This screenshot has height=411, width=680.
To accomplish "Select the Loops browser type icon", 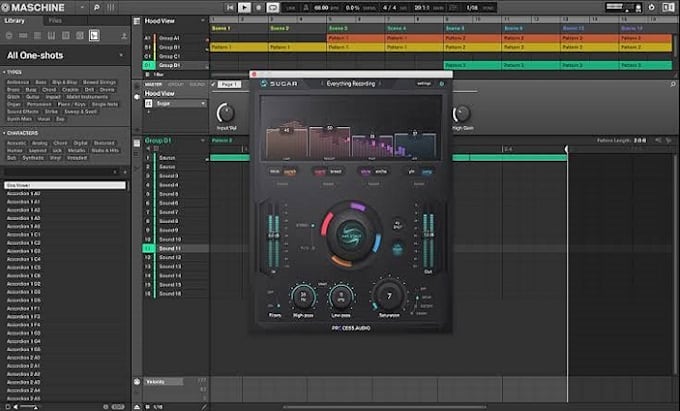I will click(80, 36).
